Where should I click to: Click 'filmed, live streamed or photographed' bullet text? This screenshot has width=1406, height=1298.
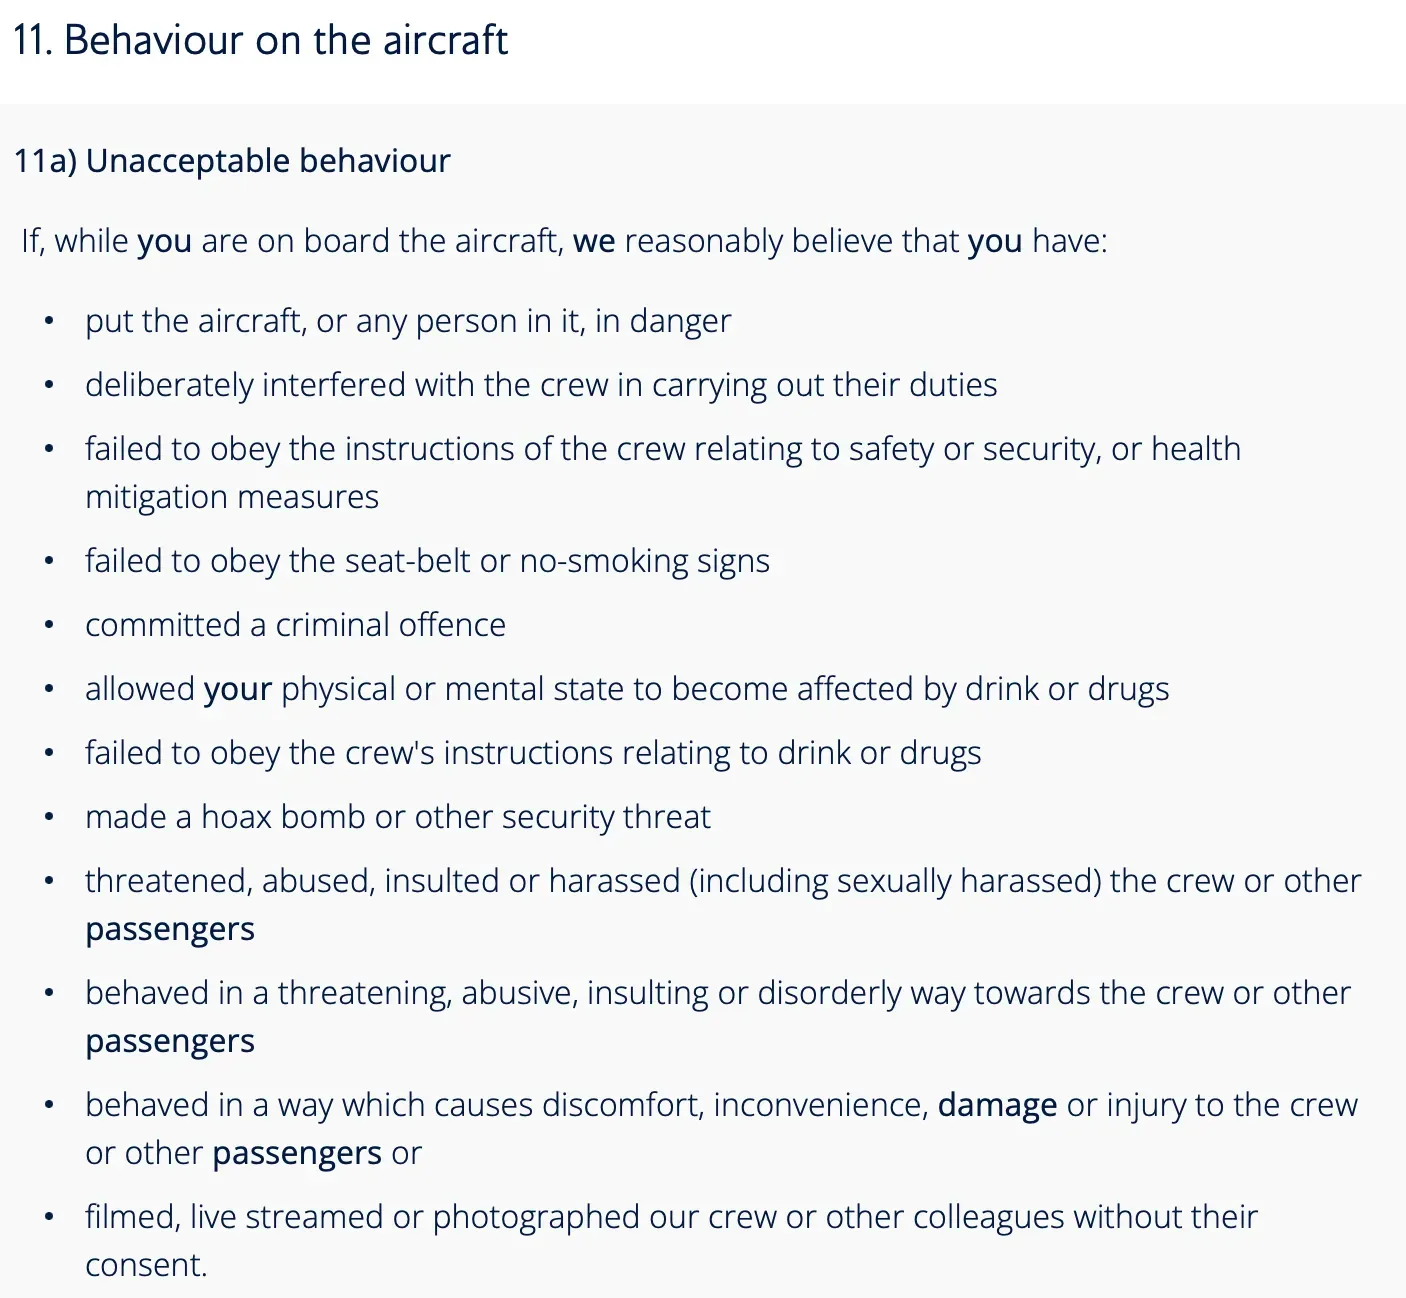pos(671,1217)
